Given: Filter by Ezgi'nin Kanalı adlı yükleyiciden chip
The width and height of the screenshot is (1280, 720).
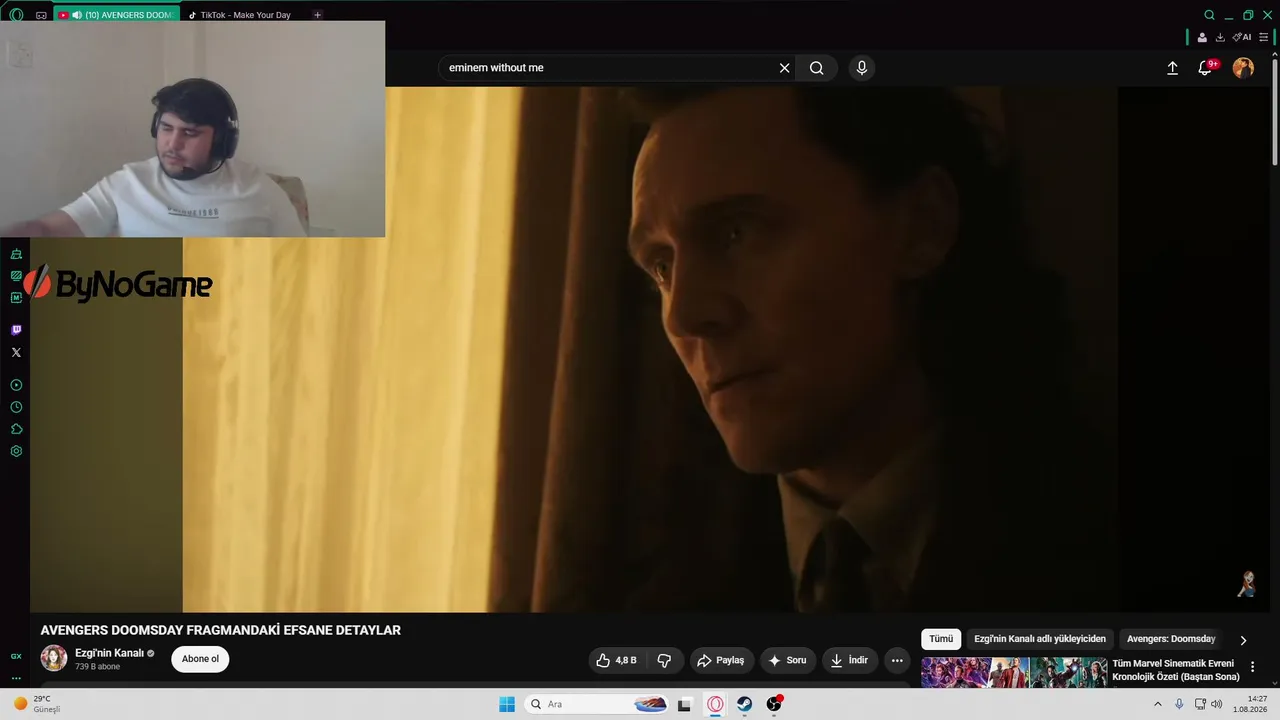Looking at the screenshot, I should (1040, 639).
